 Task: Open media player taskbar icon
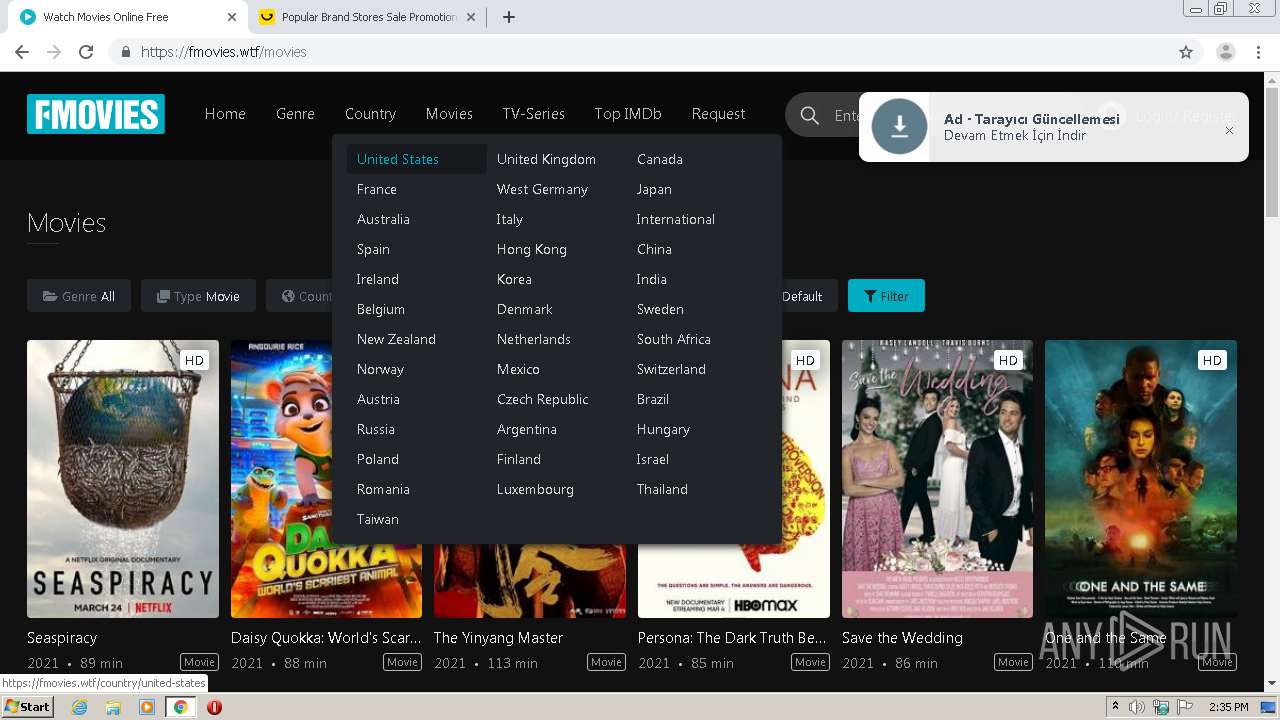tap(147, 707)
